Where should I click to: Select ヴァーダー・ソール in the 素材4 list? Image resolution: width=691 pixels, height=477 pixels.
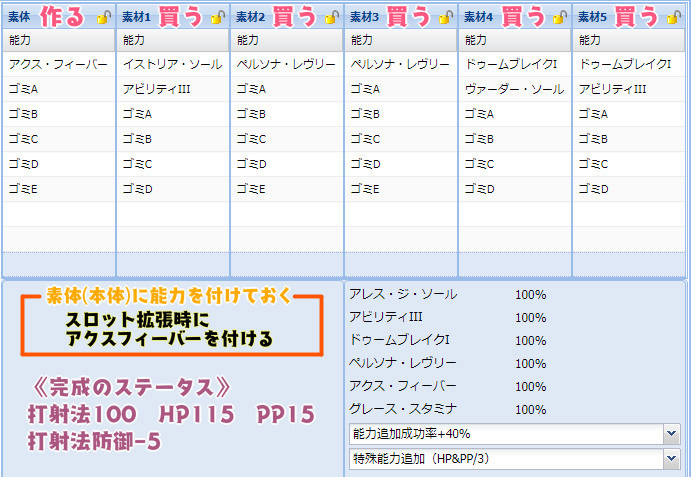pyautogui.click(x=515, y=89)
